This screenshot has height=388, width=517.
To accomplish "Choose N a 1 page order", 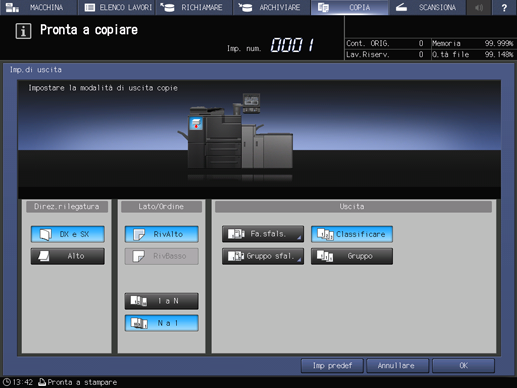I will [x=162, y=323].
